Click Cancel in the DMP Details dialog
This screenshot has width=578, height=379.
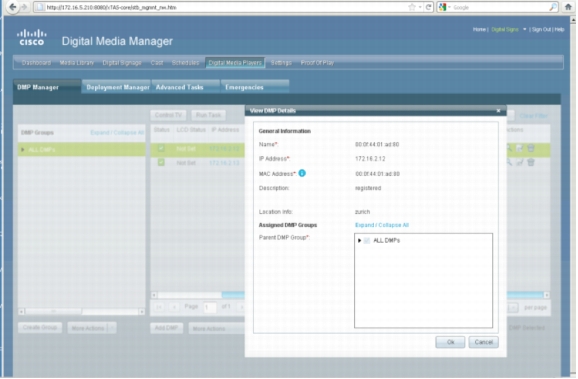(x=484, y=343)
